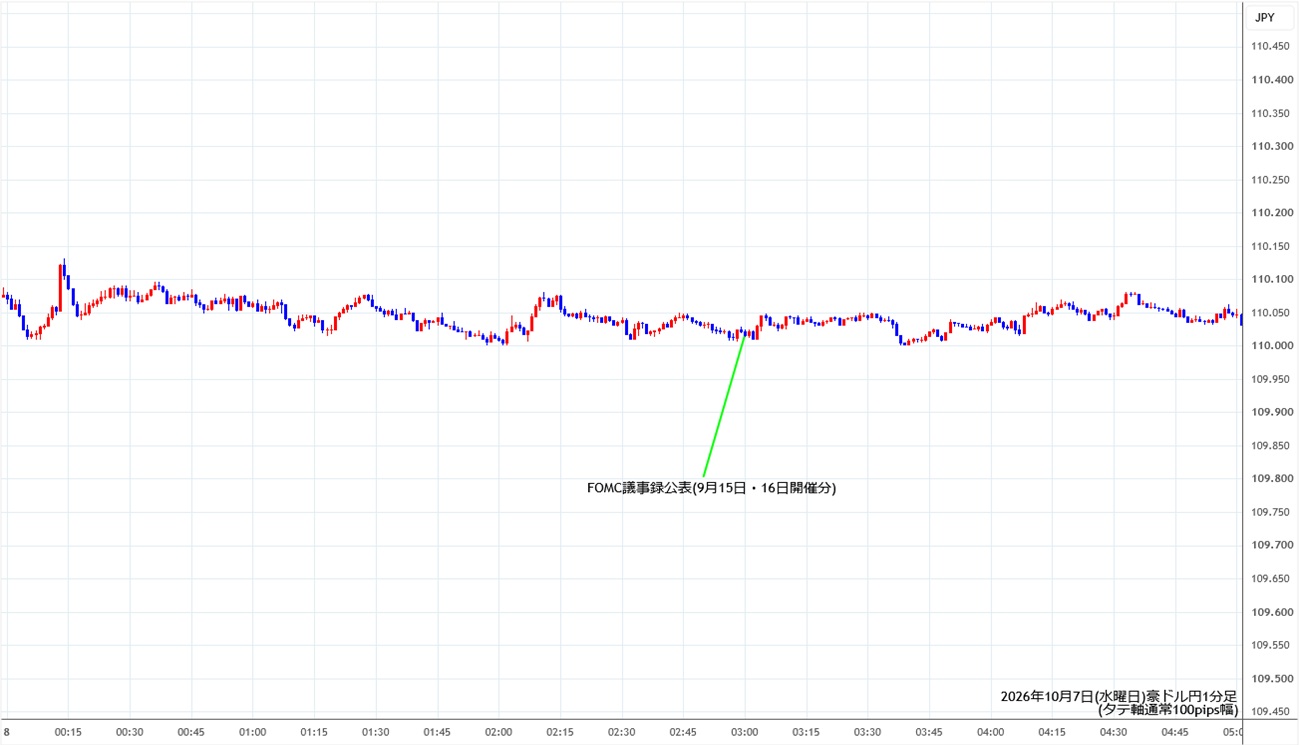1300x745 pixels.
Task: Click the JPY currency label
Action: click(x=1266, y=16)
